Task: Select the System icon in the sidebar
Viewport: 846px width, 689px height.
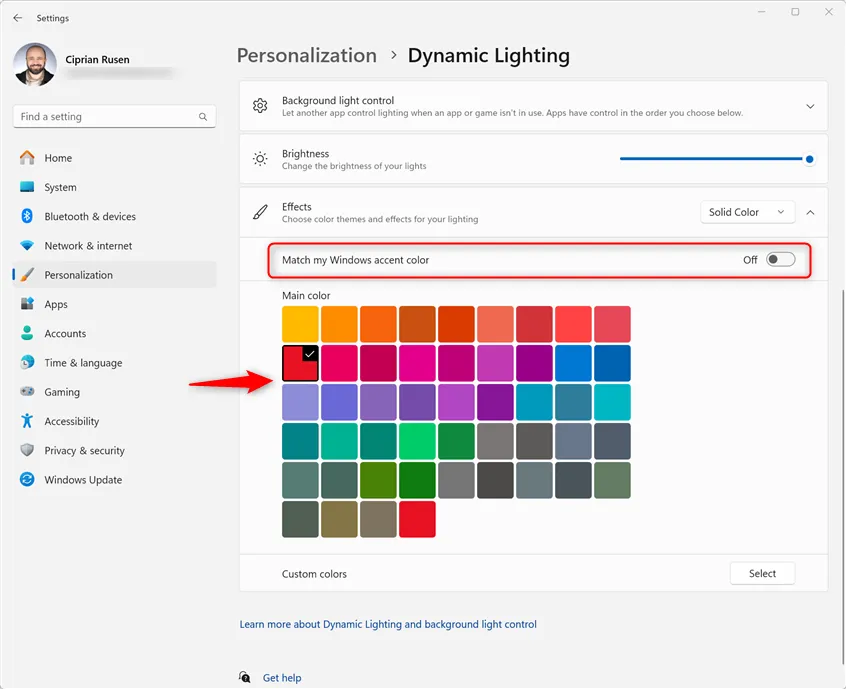Action: click(x=28, y=187)
